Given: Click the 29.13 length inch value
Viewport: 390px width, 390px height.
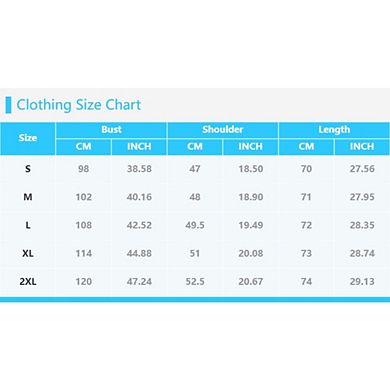Looking at the screenshot, I should click(362, 282).
